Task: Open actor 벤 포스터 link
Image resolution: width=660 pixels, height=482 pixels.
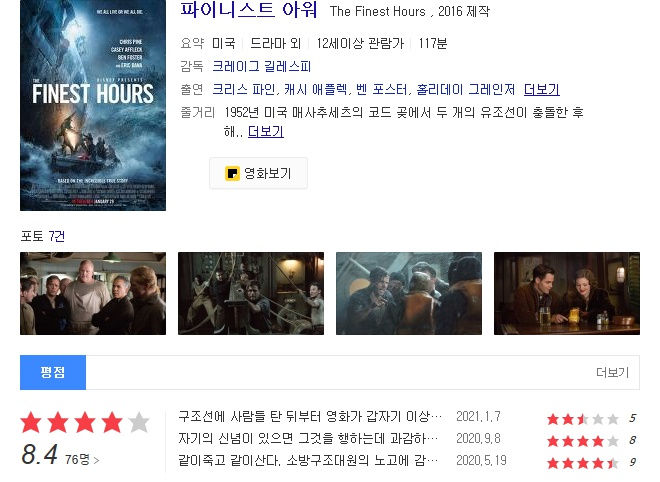Action: pos(381,89)
